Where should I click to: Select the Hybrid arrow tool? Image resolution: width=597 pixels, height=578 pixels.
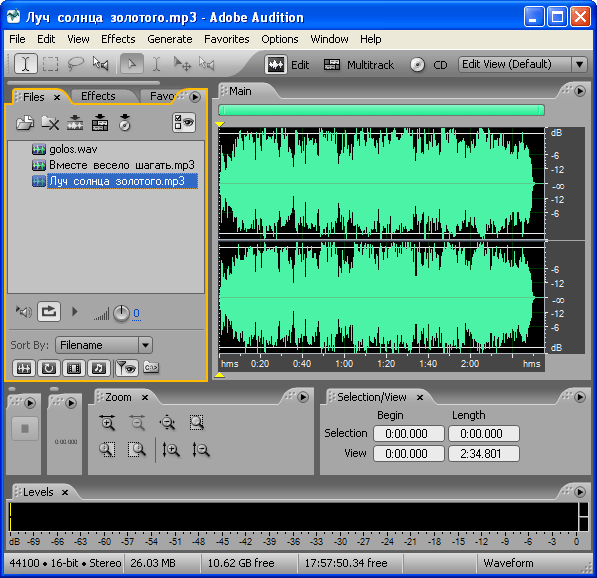[132, 64]
